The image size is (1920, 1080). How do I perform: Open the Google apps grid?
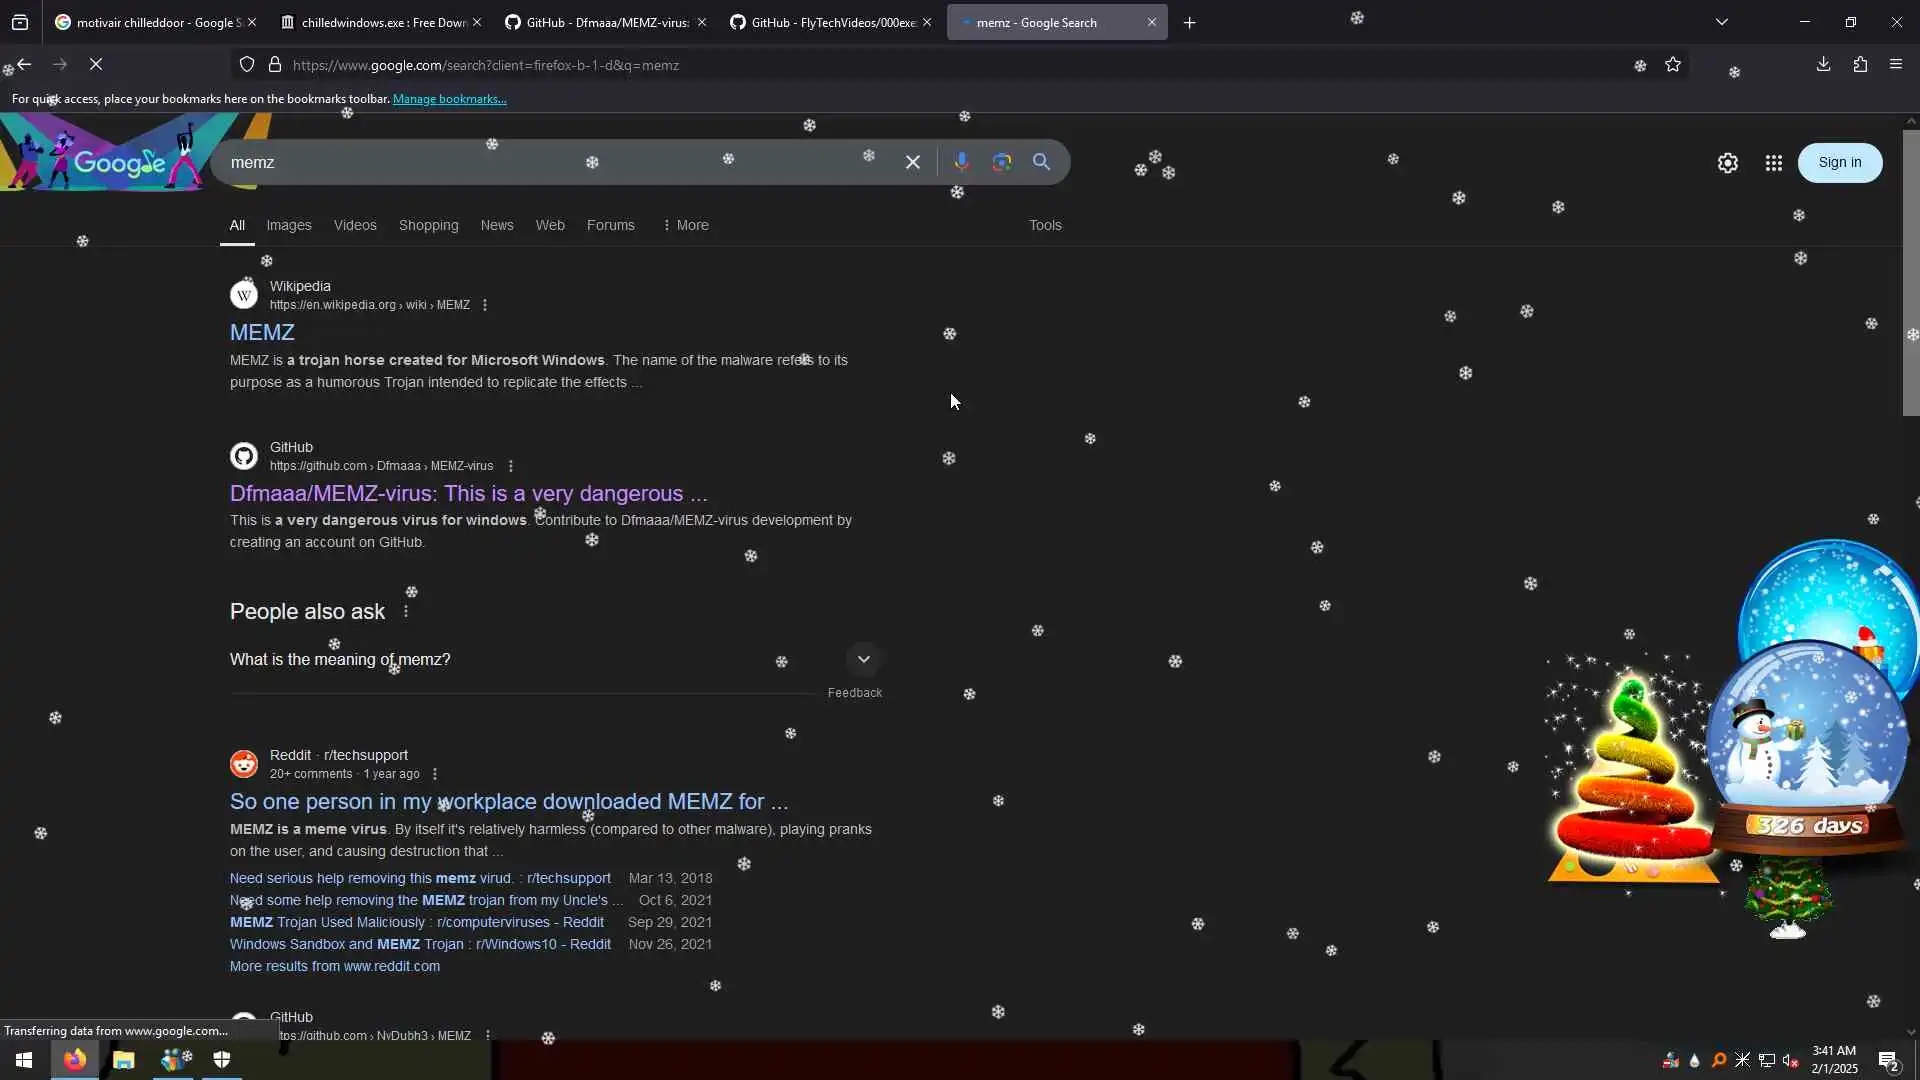point(1773,163)
